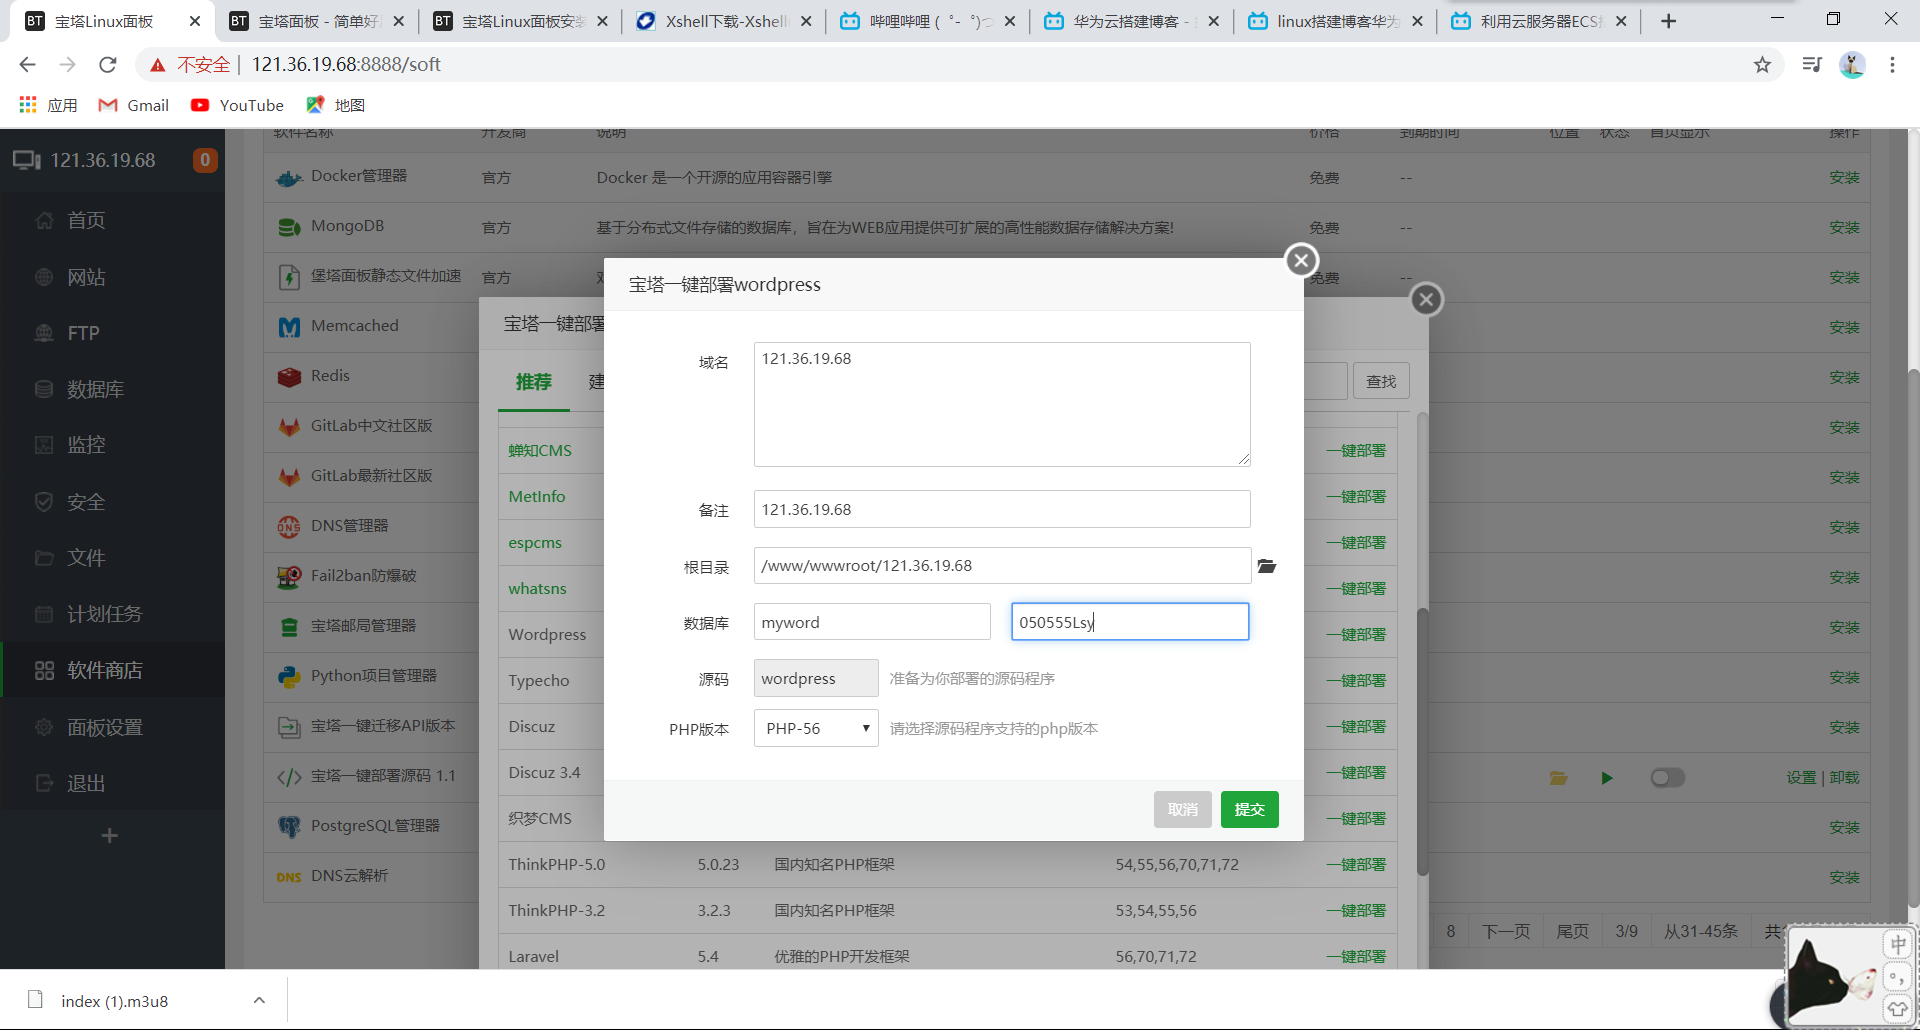Reload the page using refresh icon
Screen dimensions: 1920x1030
[108, 65]
